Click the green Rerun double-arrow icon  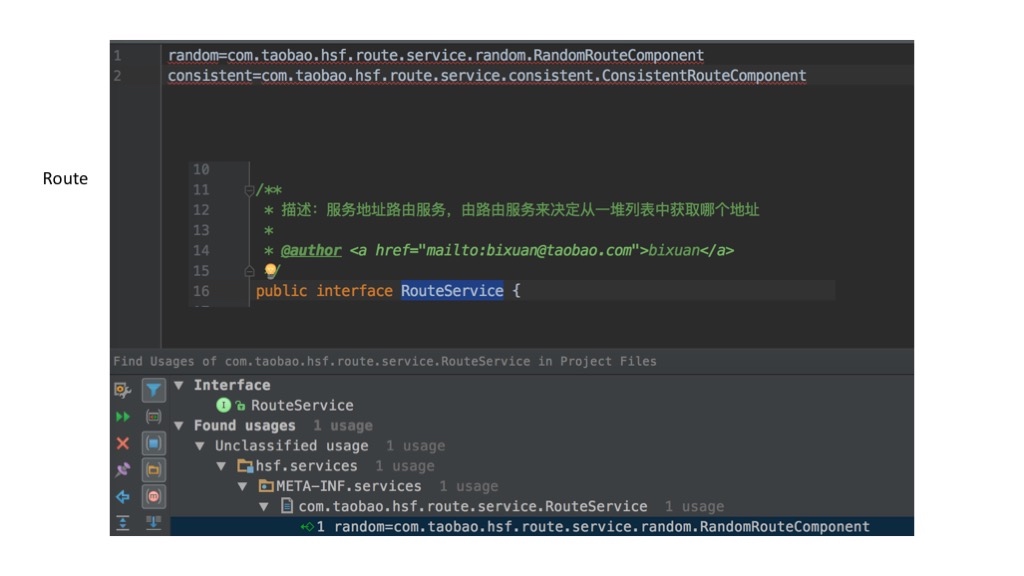(x=122, y=417)
